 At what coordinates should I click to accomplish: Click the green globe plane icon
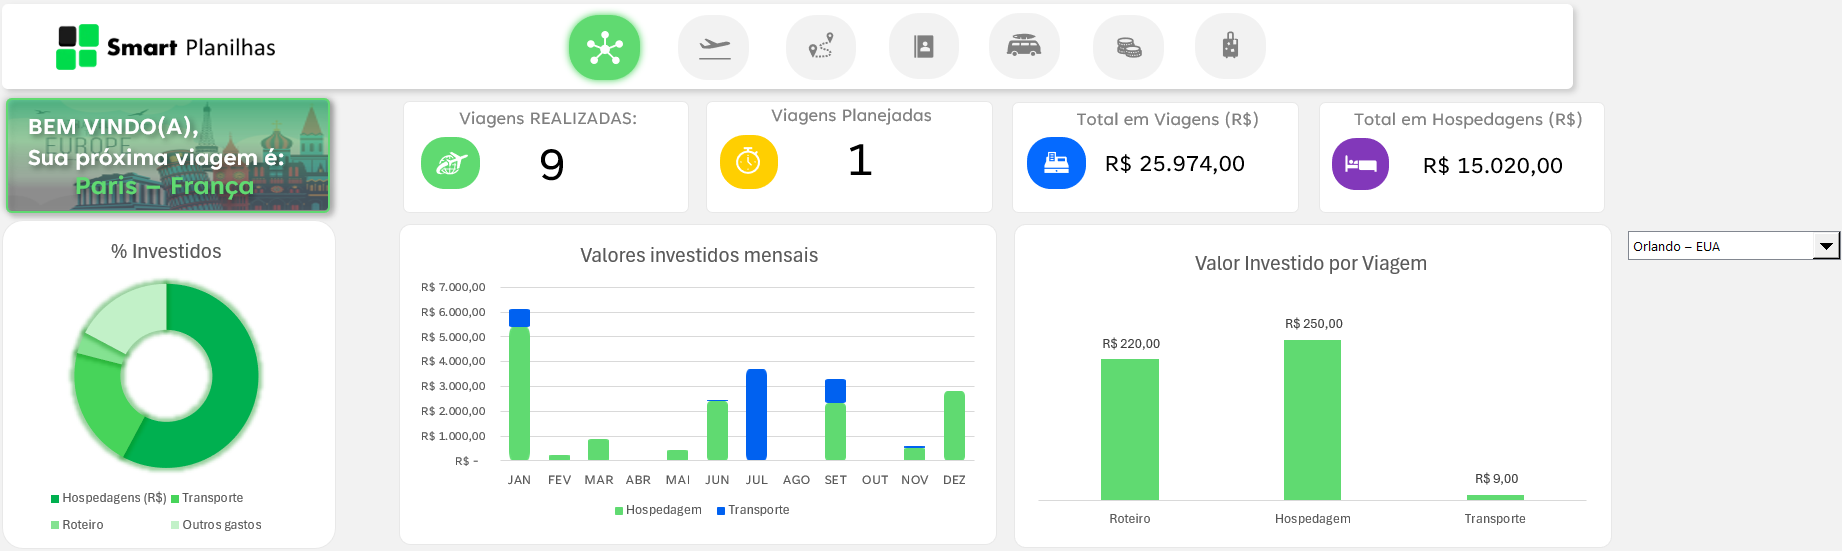[x=450, y=163]
